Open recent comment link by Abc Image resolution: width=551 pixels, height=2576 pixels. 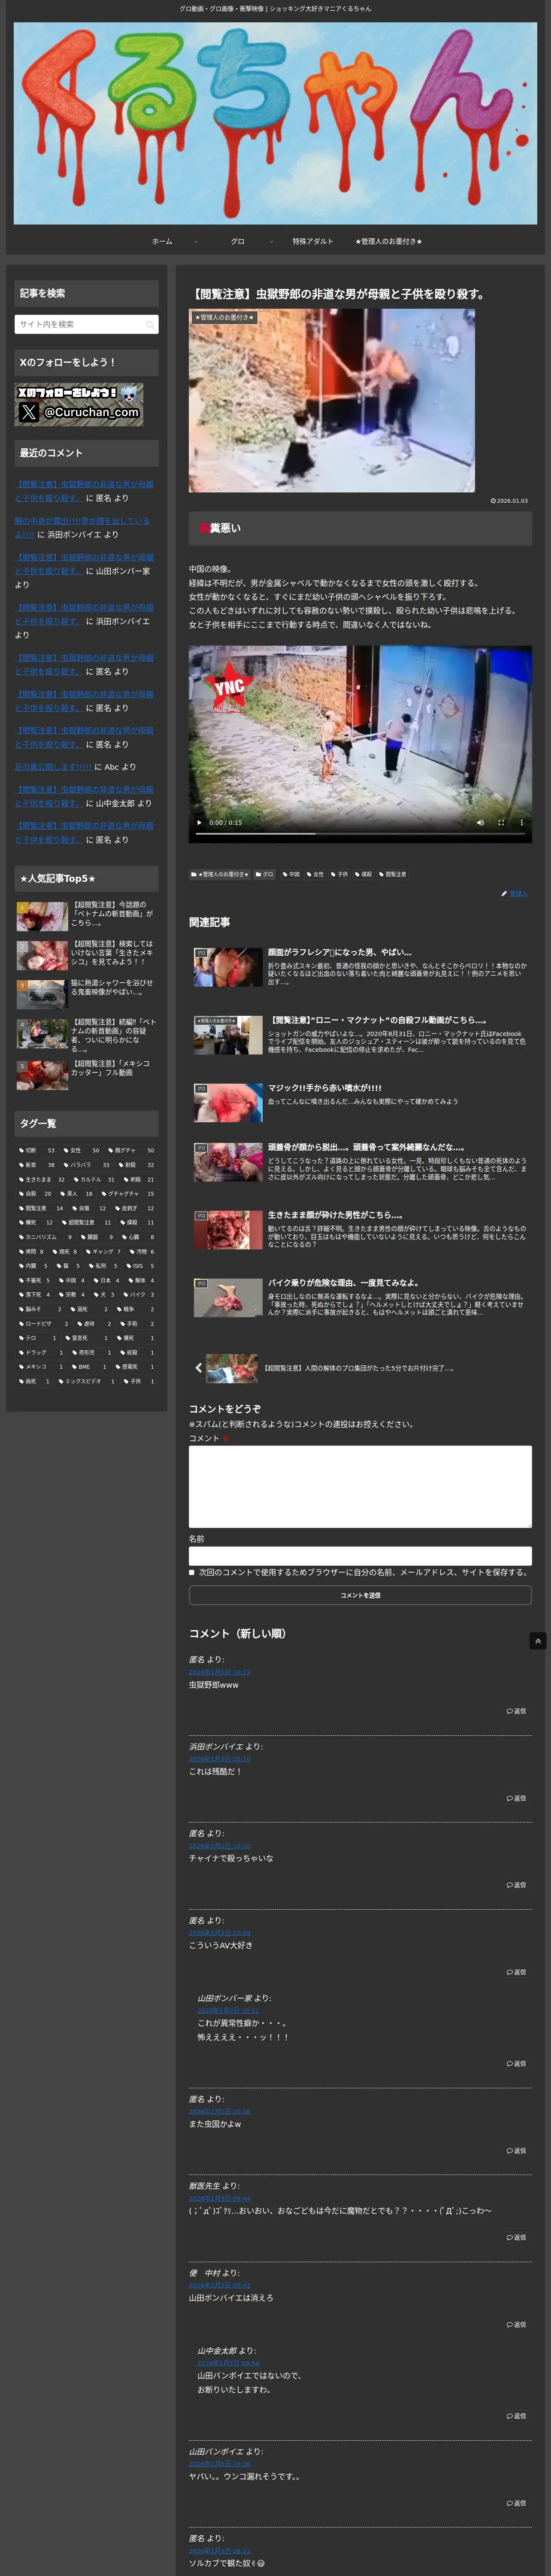coord(53,767)
